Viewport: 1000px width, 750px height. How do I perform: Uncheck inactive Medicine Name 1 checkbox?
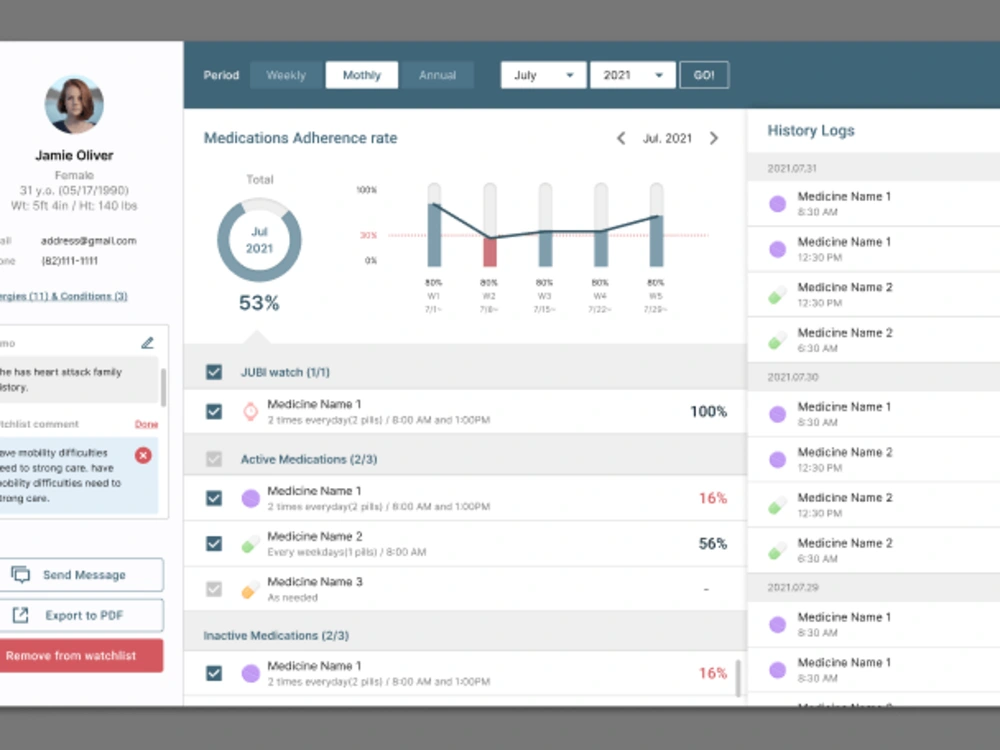(214, 673)
